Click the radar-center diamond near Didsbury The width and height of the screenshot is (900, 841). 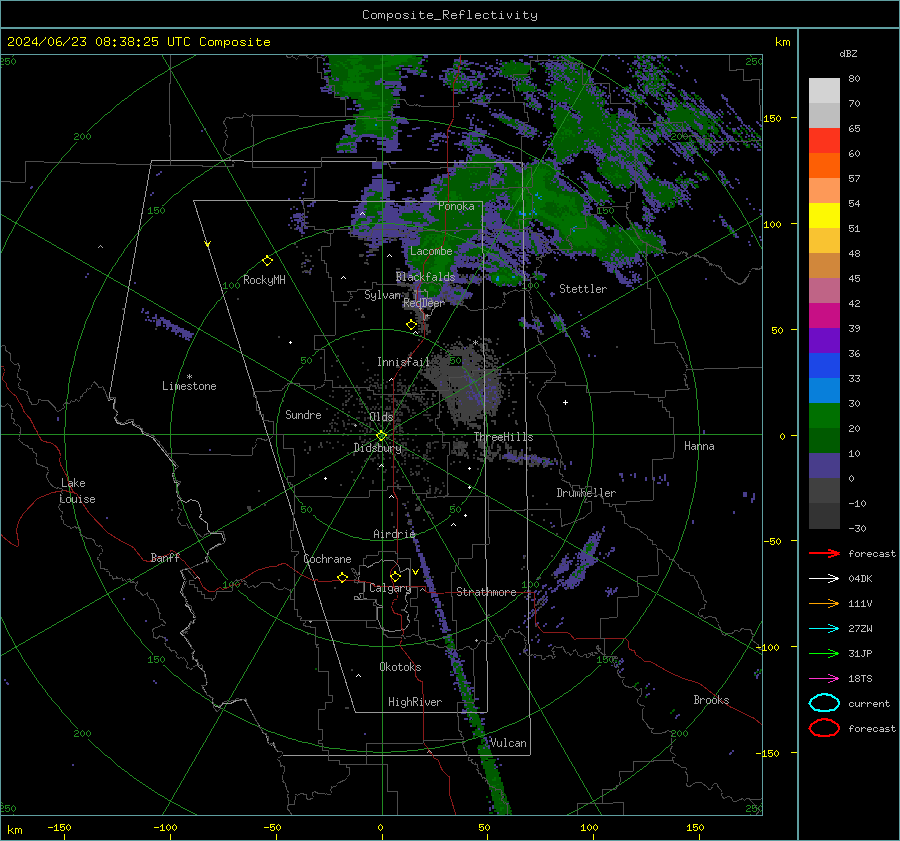pos(381,436)
